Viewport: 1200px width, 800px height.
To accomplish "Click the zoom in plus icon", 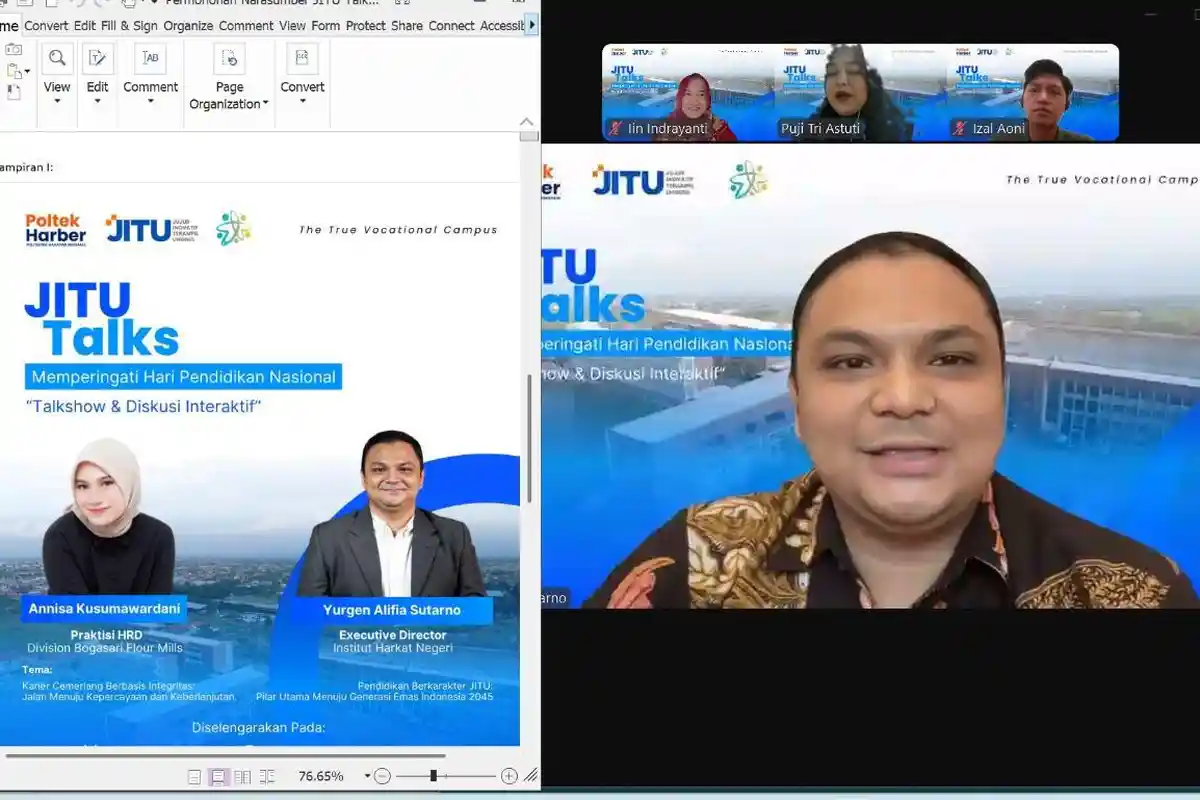I will coord(509,776).
